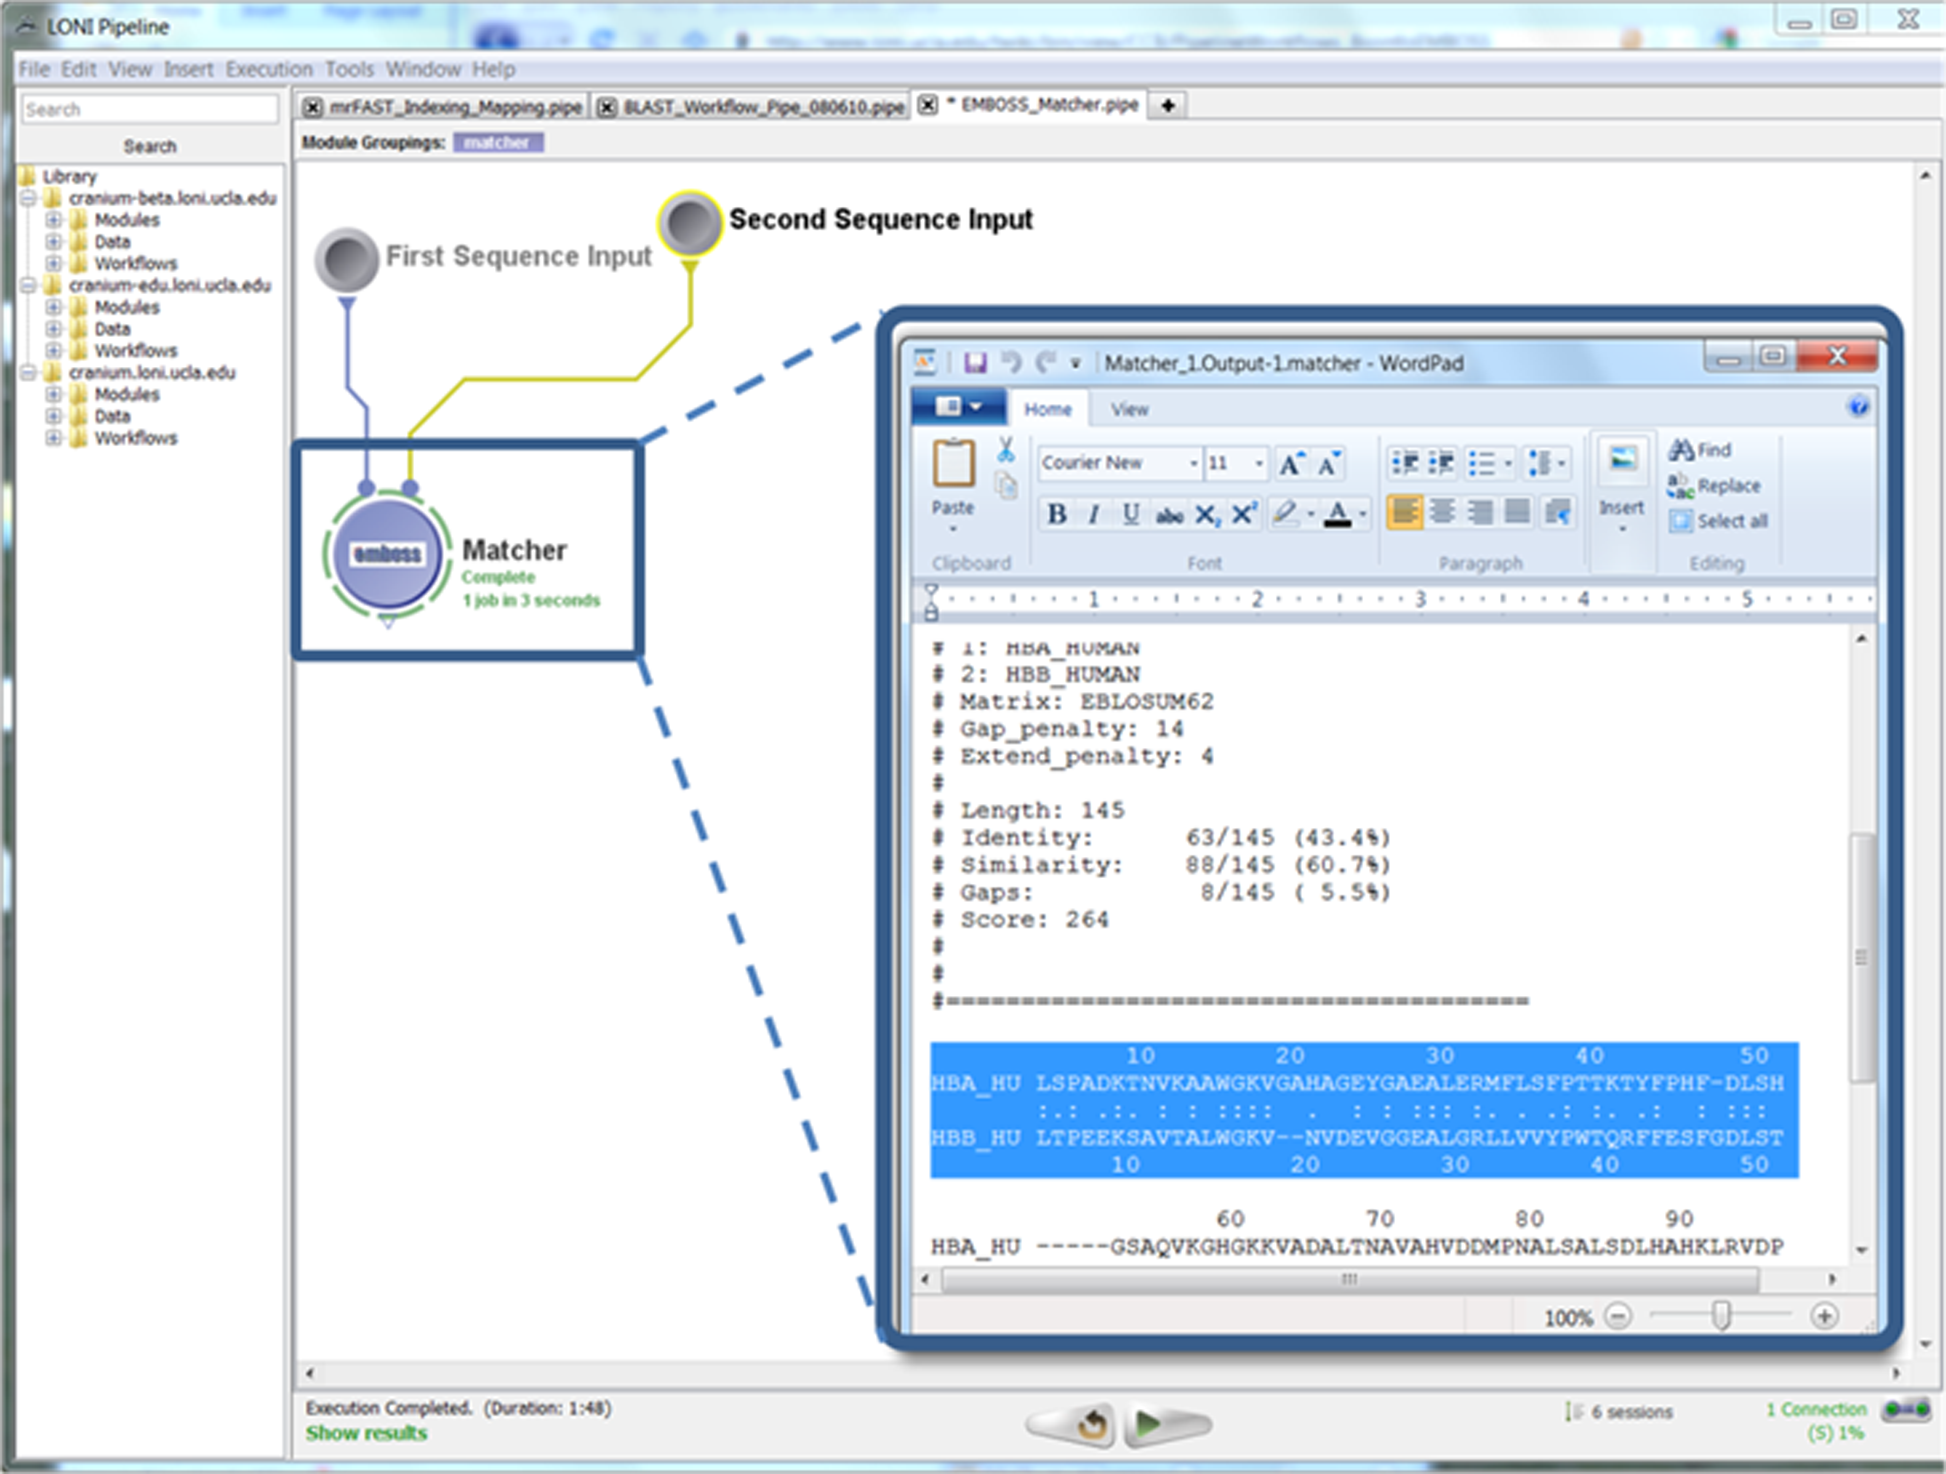Toggle Subscript formatting in WordPad
The width and height of the screenshot is (1946, 1474).
click(1207, 514)
